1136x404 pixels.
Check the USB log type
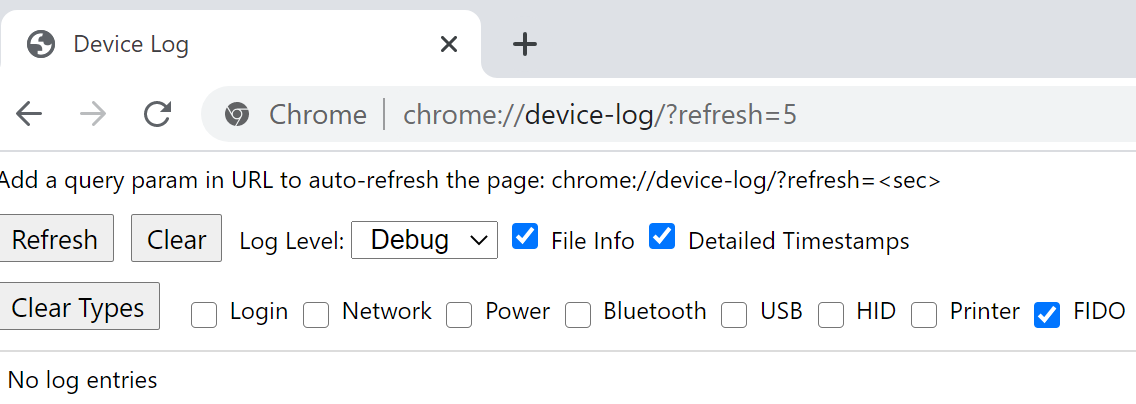point(734,315)
